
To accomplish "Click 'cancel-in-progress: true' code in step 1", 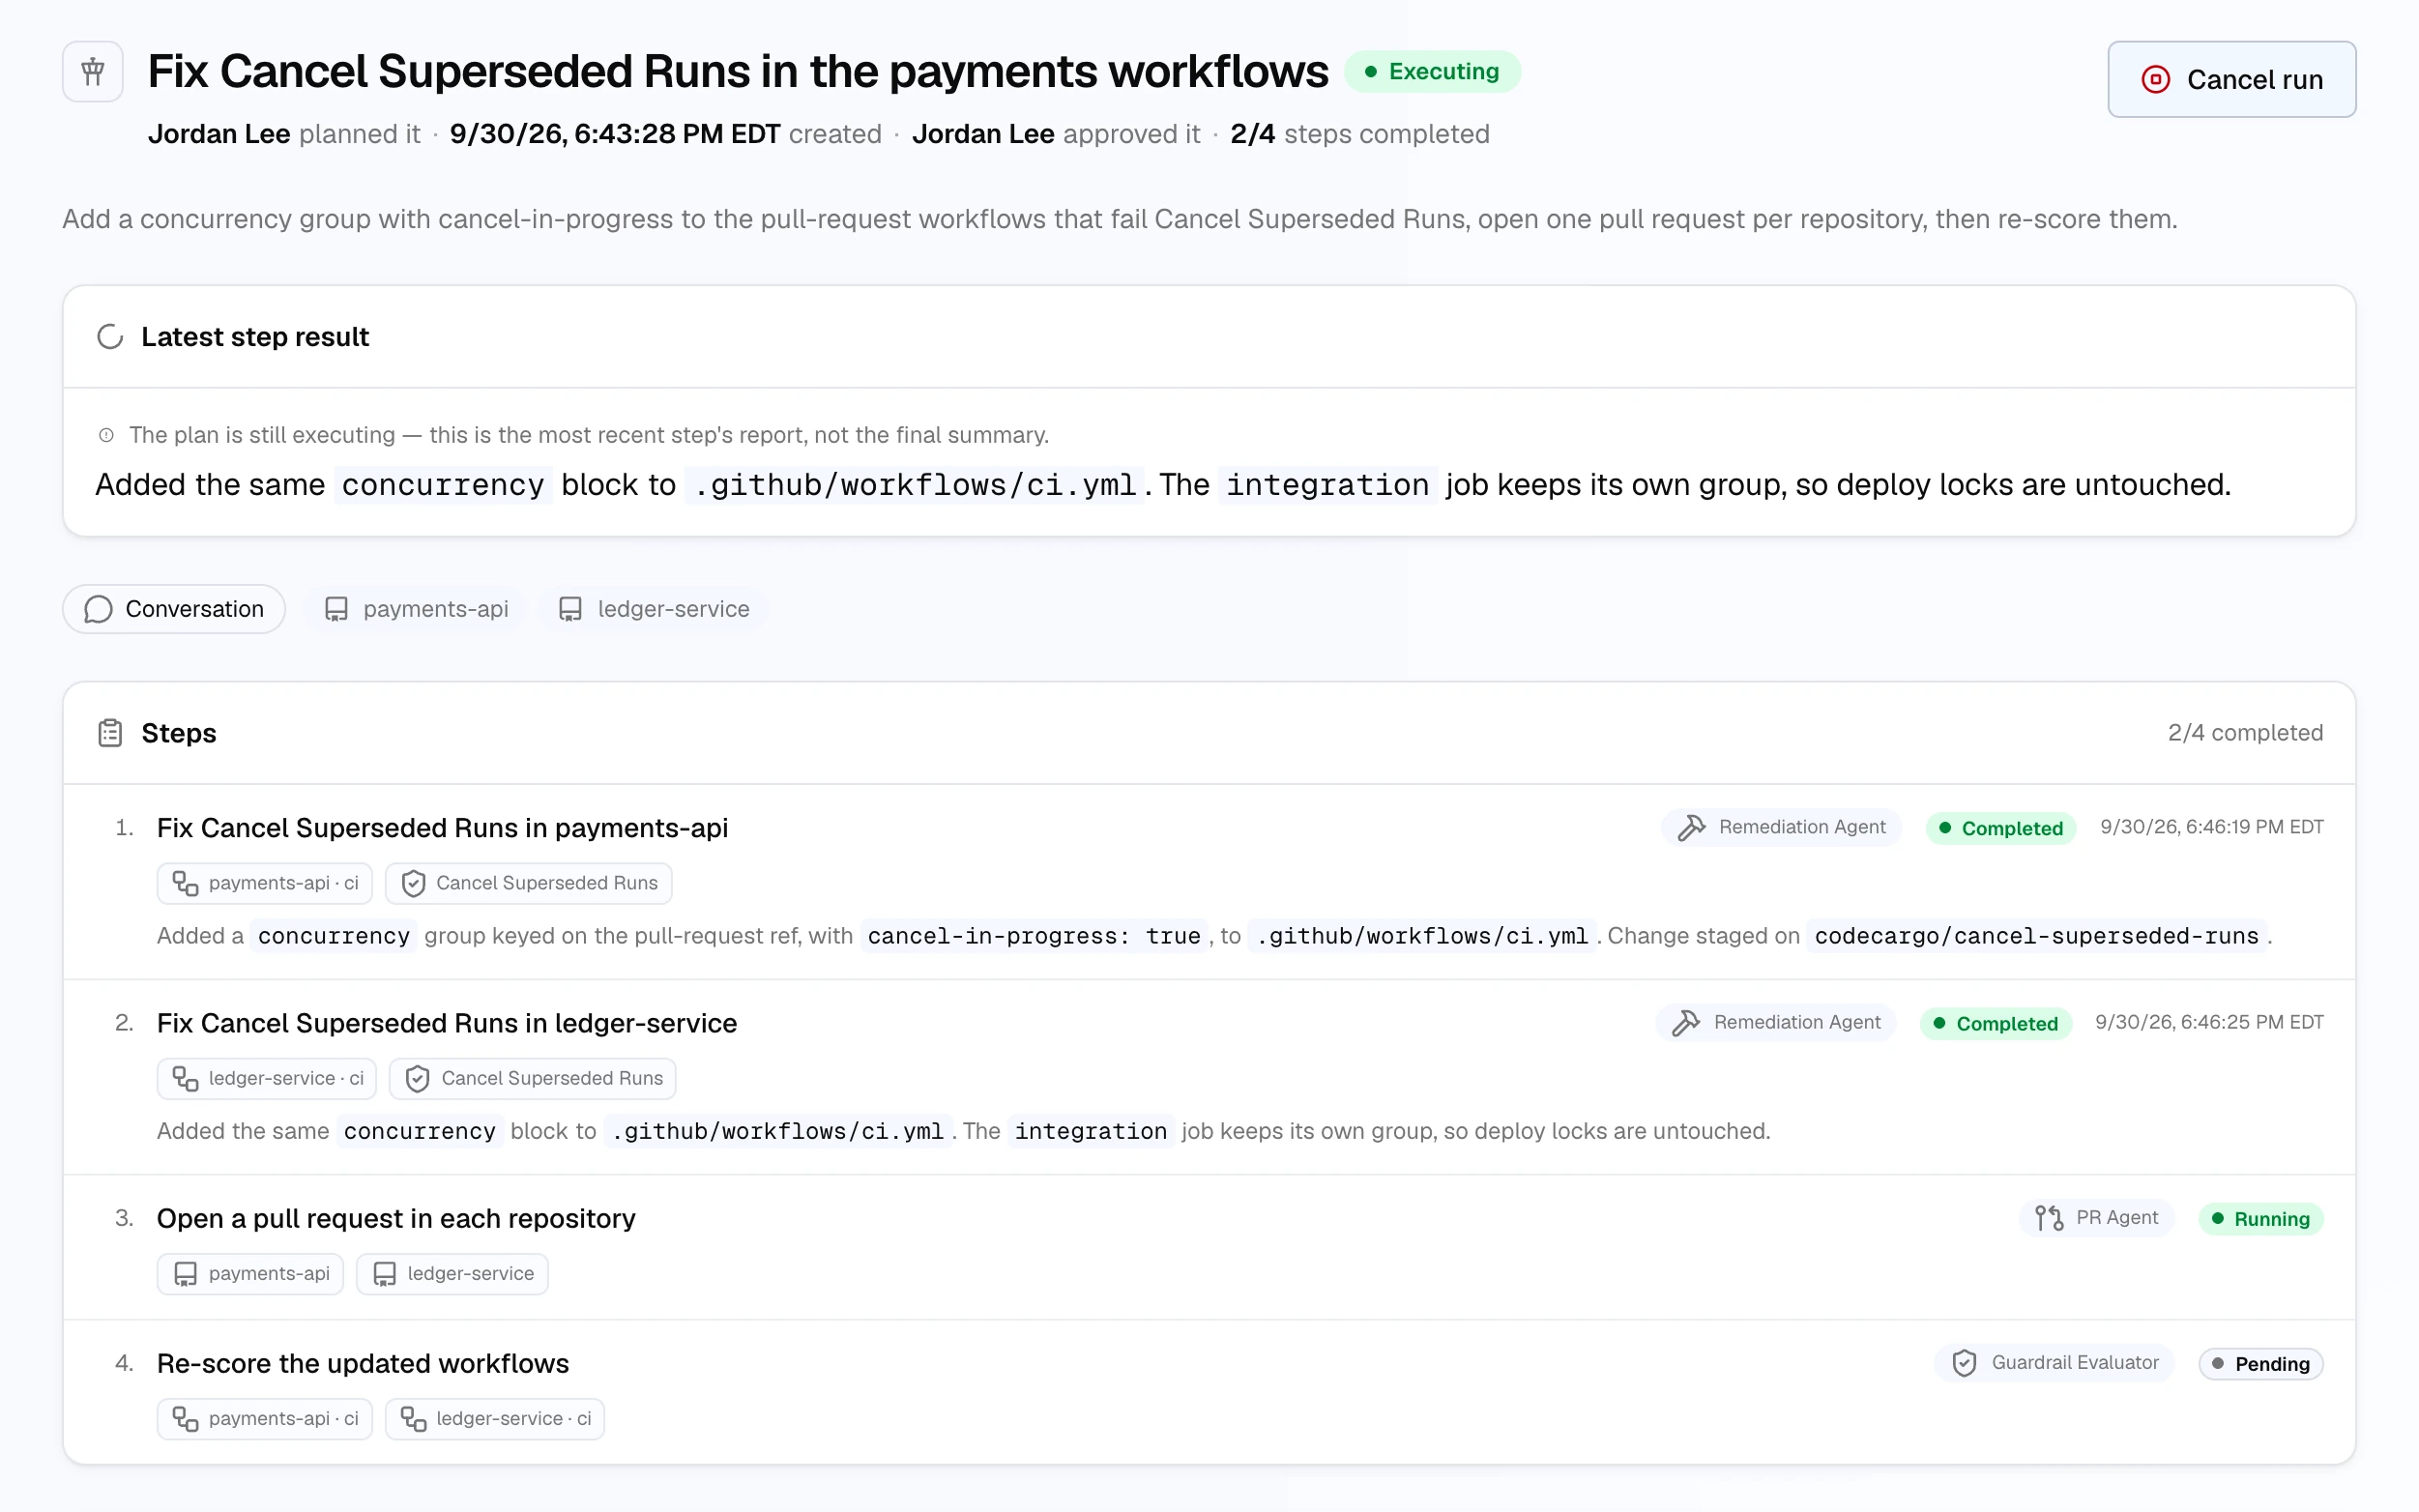I will (x=1034, y=936).
